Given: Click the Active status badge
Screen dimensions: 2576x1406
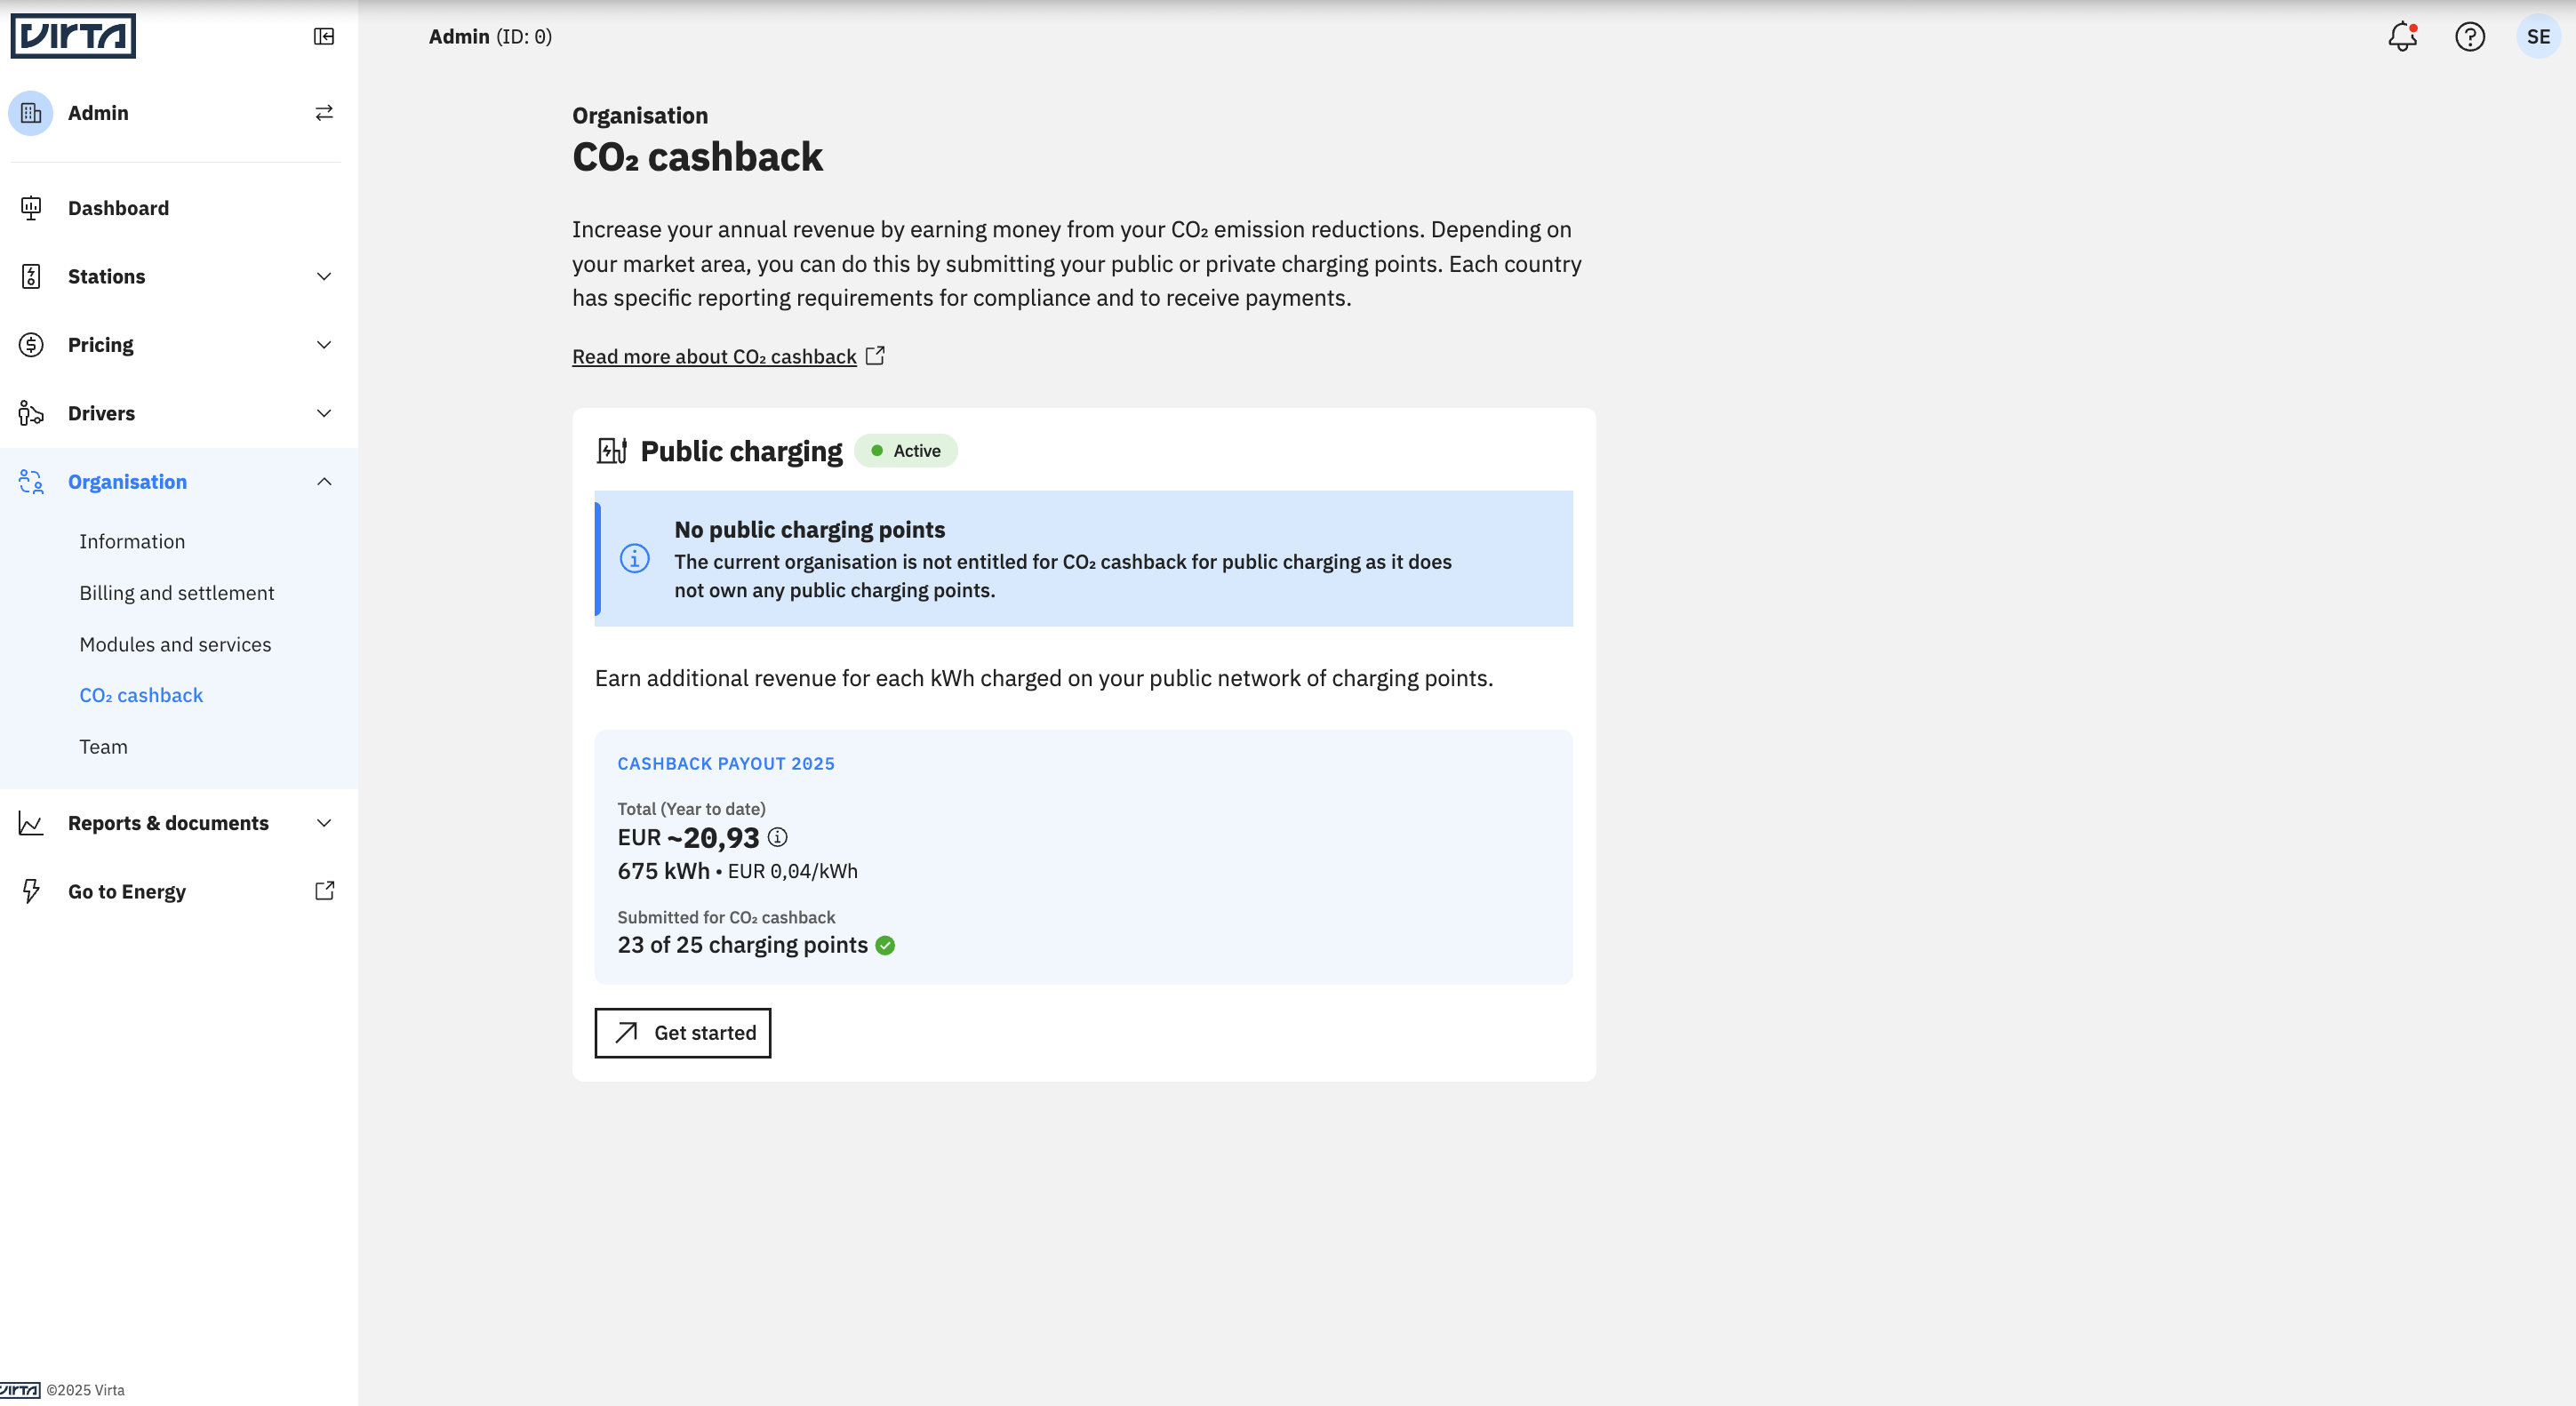Looking at the screenshot, I should click(906, 451).
